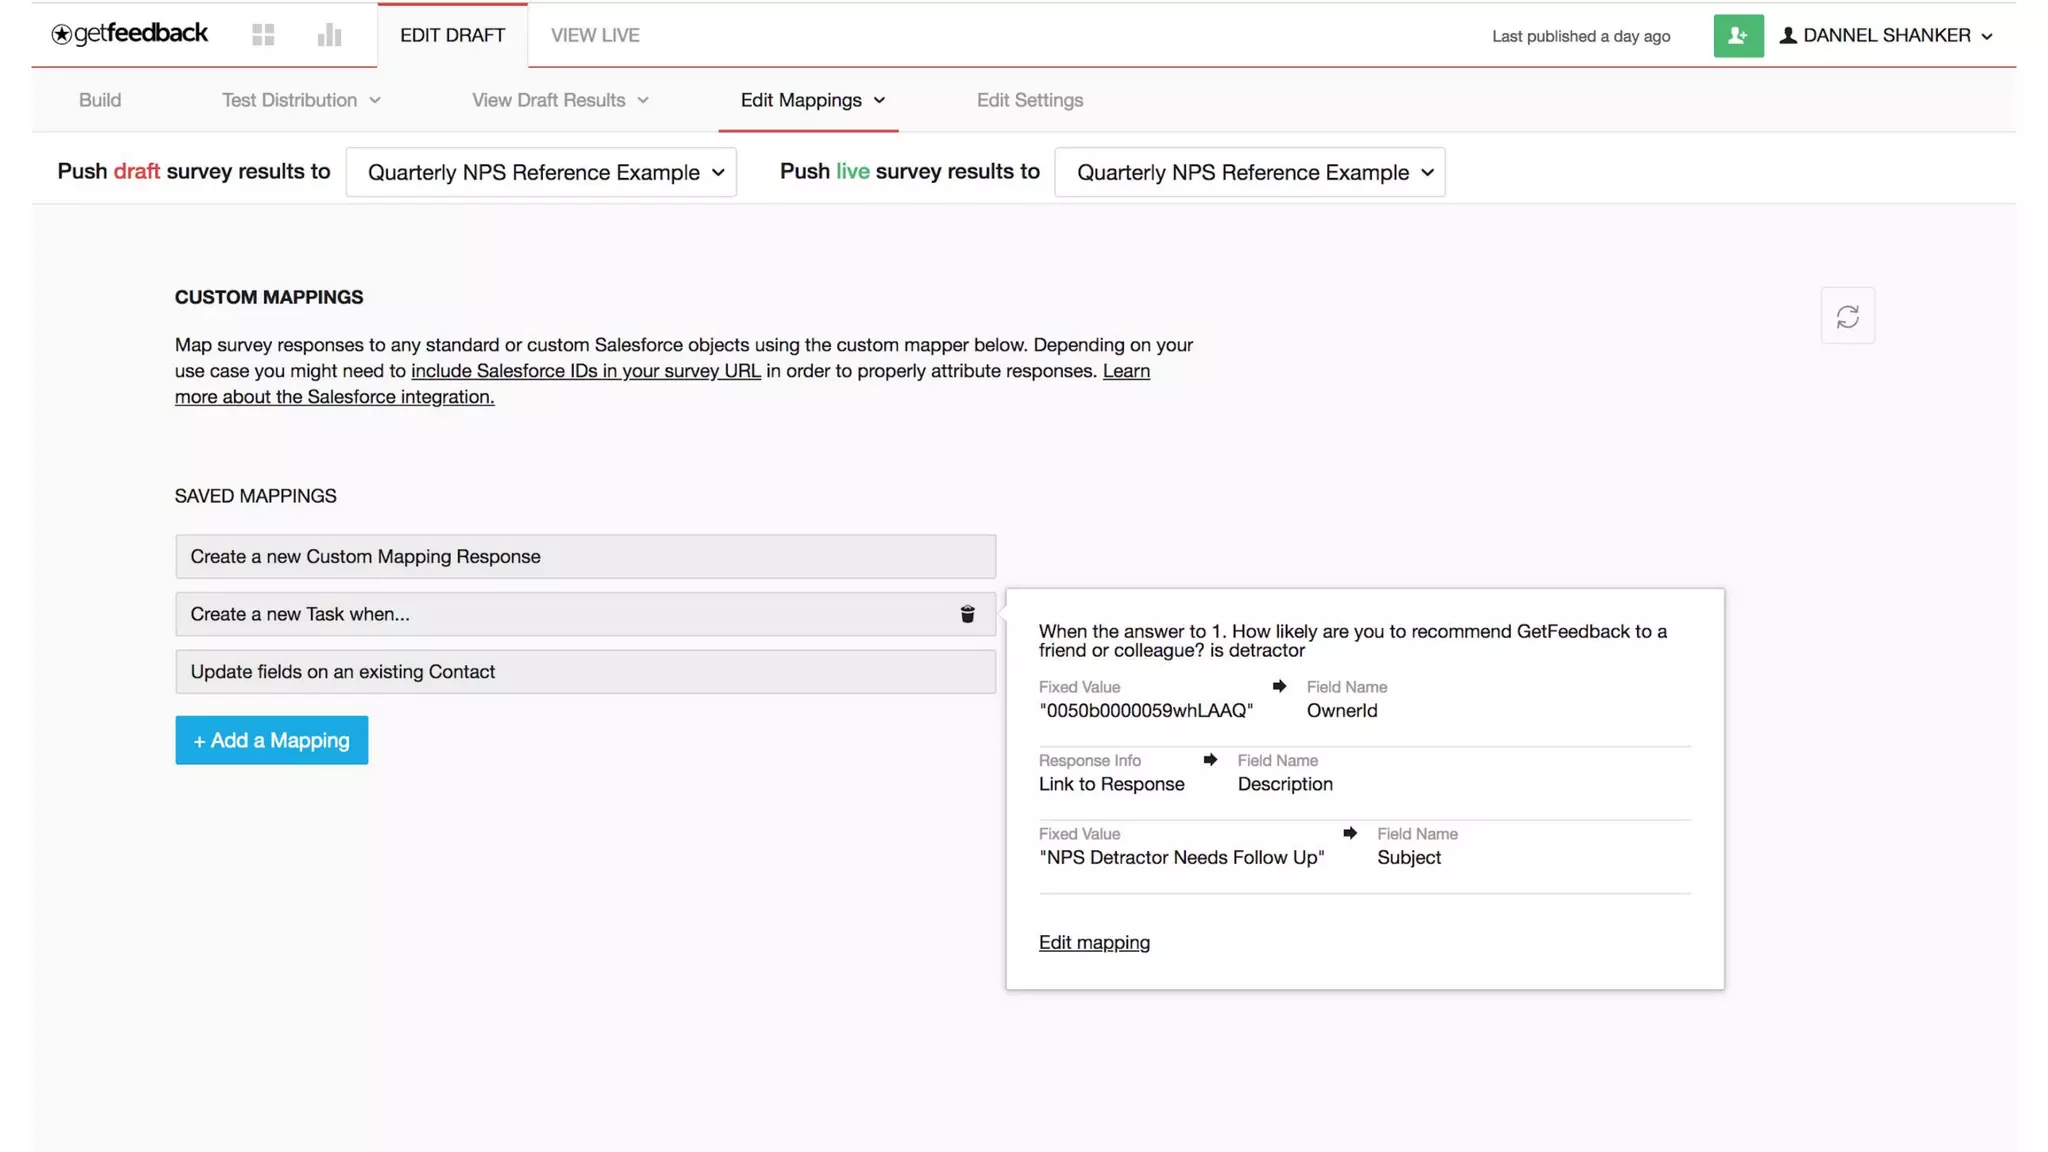The width and height of the screenshot is (2048, 1152).
Task: Expand the Edit Mappings menu
Action: click(812, 100)
